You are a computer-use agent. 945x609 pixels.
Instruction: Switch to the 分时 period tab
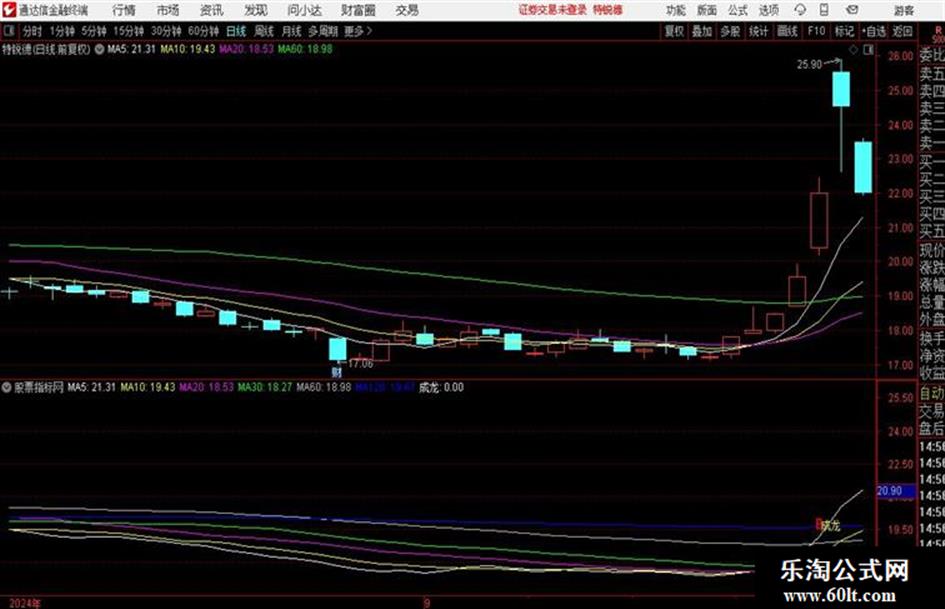[33, 31]
